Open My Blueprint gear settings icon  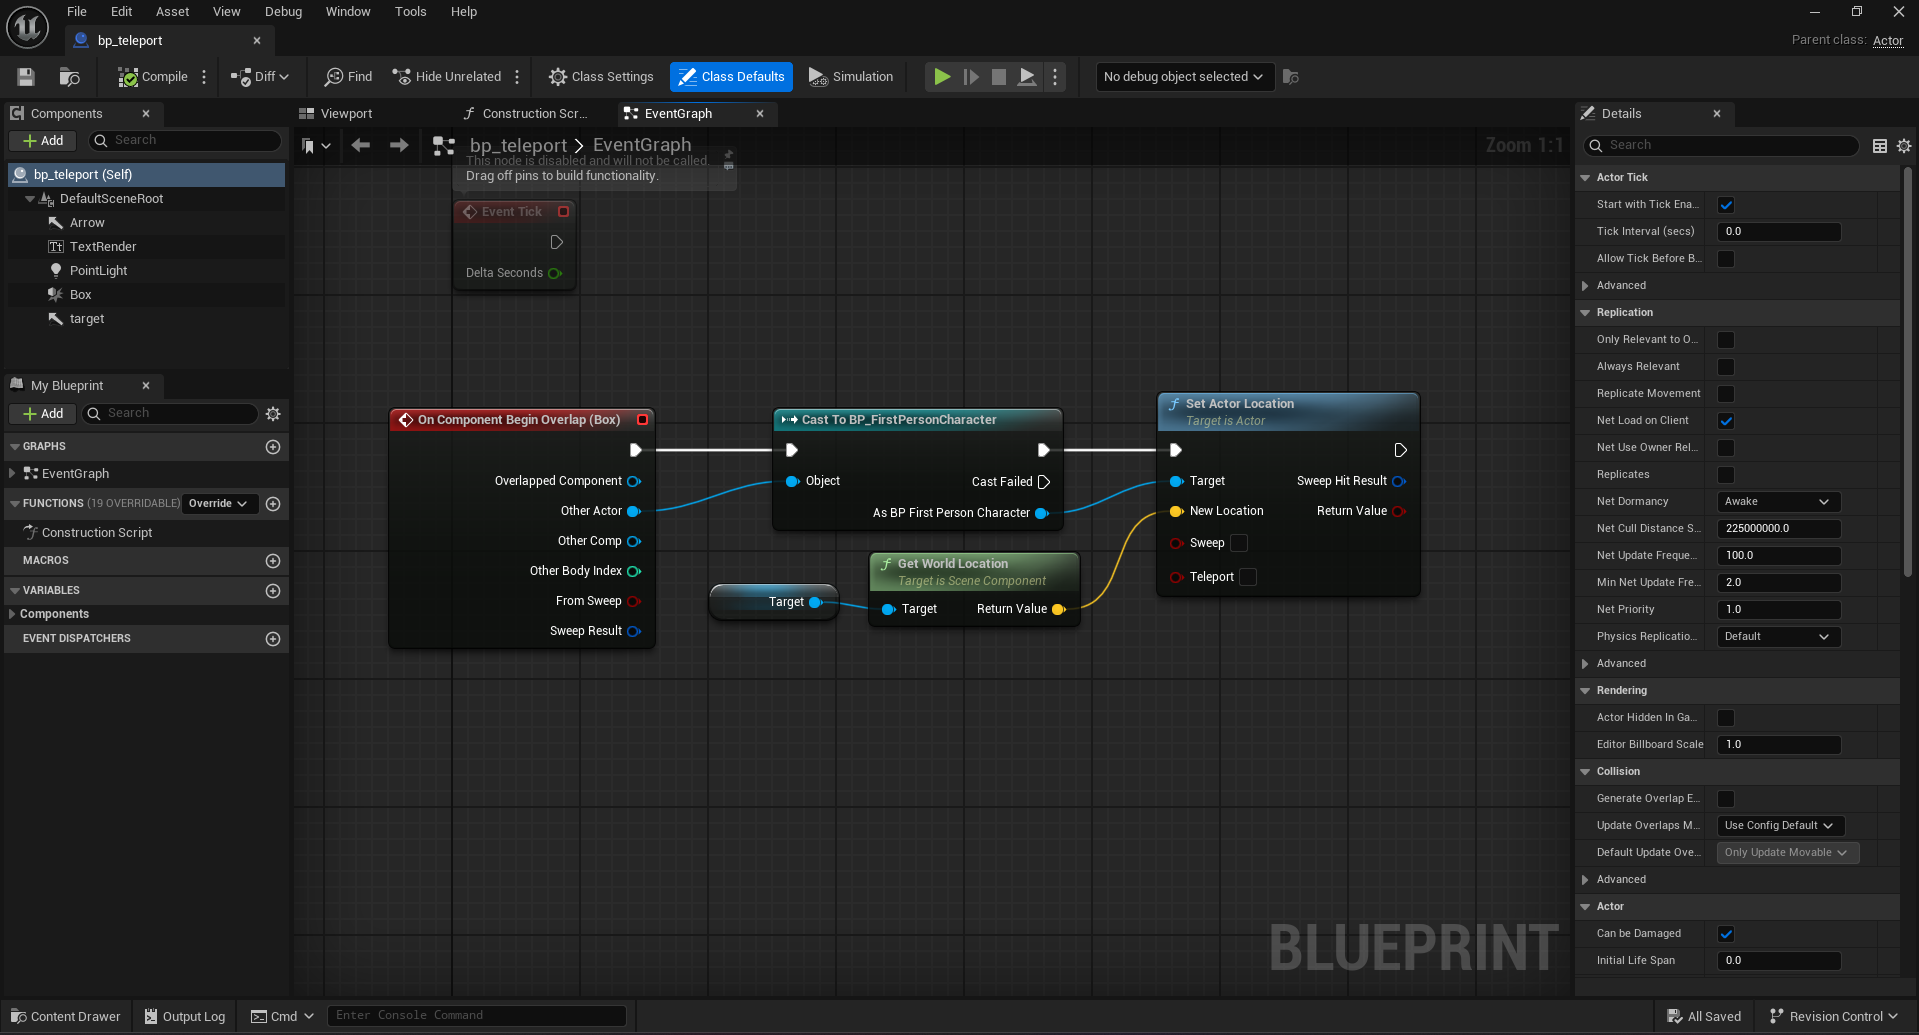point(273,414)
